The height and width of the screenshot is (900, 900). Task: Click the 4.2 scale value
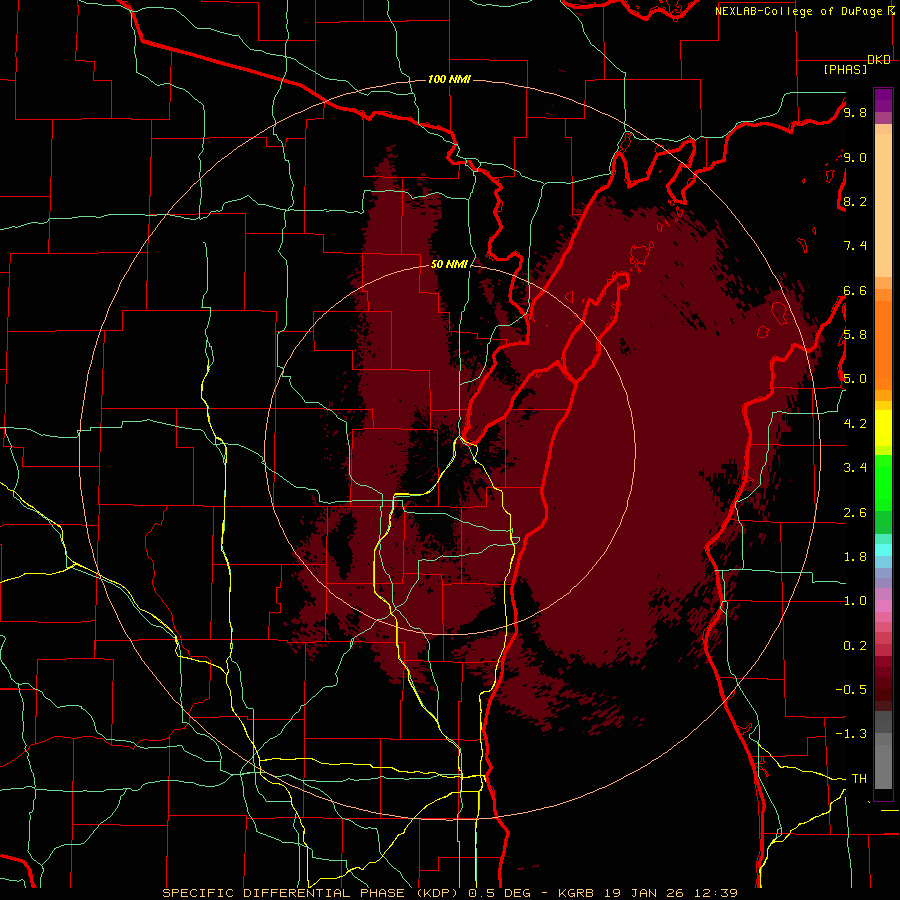point(855,424)
